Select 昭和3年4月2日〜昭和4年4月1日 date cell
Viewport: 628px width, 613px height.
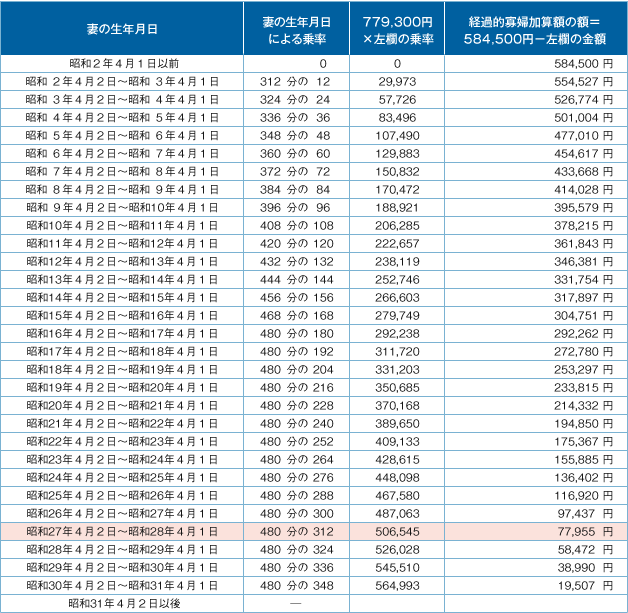coord(122,100)
